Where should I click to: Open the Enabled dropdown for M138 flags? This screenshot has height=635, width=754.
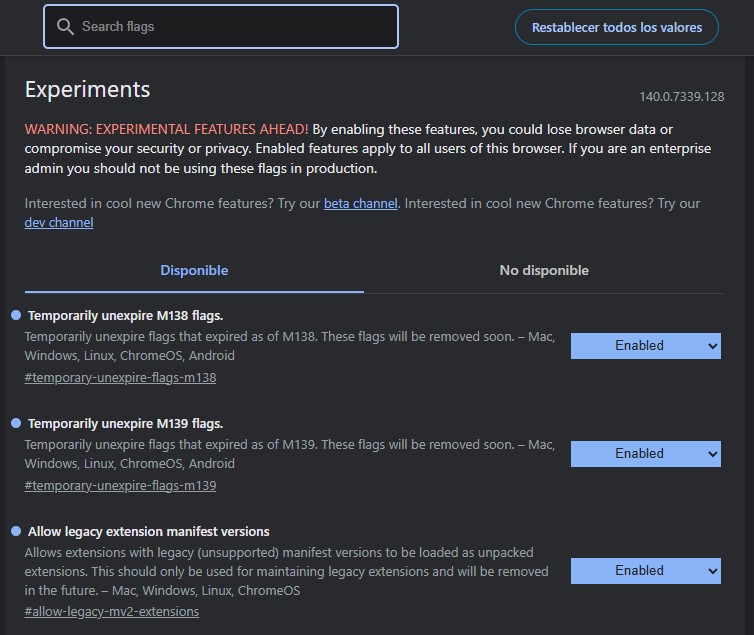pos(645,346)
